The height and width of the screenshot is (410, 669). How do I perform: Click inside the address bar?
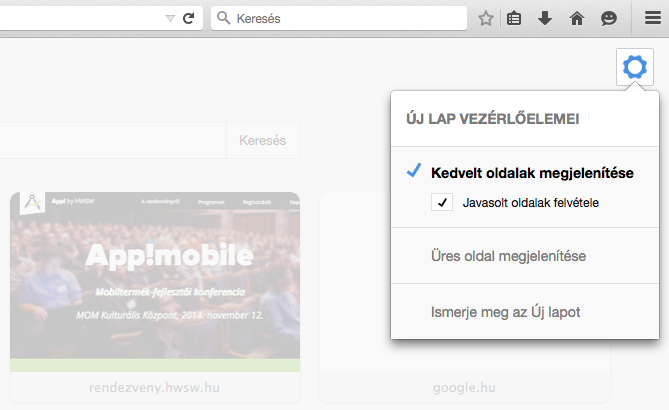click(x=80, y=18)
